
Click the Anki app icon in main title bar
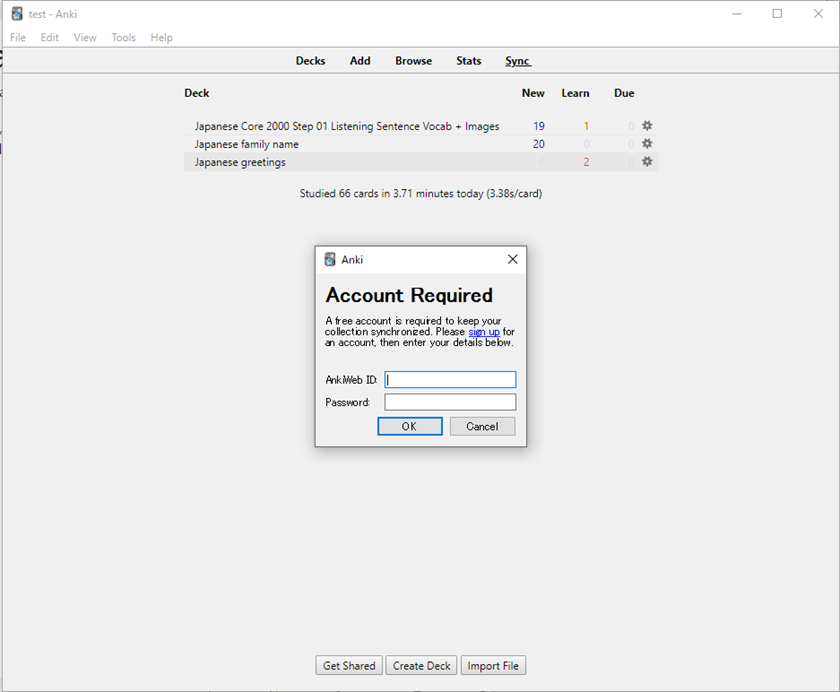tap(17, 14)
